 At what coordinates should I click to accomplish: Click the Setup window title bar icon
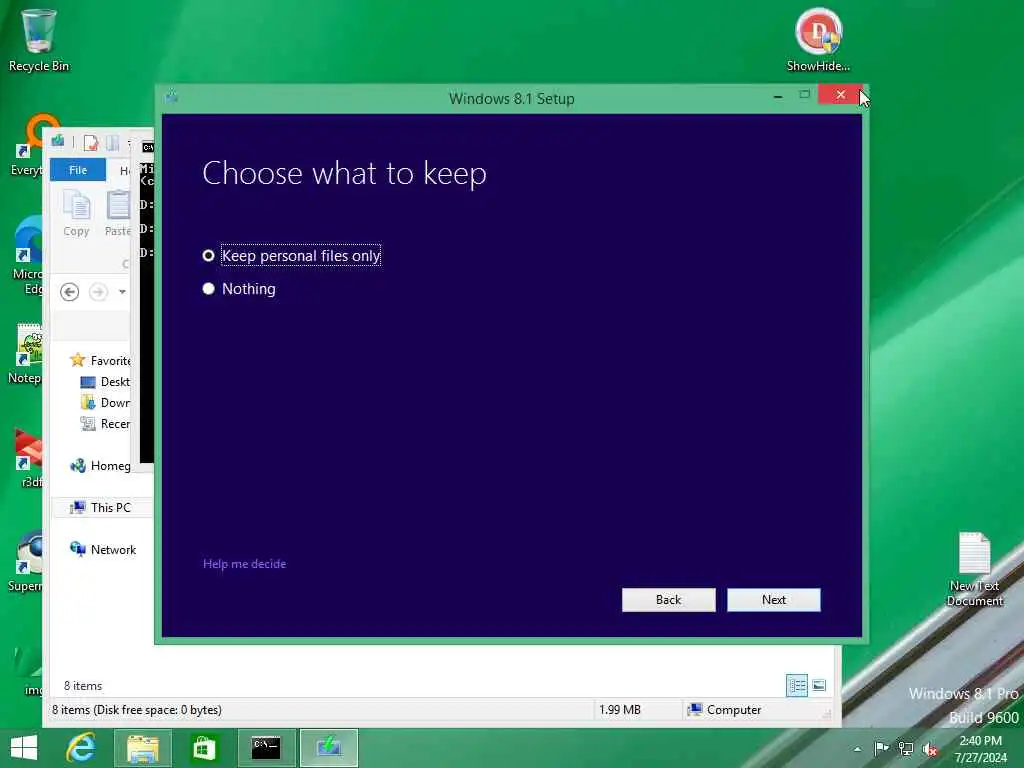pyautogui.click(x=172, y=97)
